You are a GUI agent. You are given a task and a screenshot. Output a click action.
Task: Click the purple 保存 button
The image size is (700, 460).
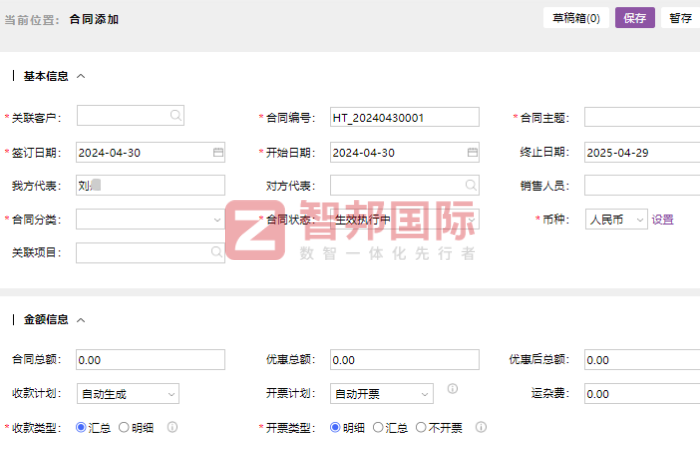(634, 18)
